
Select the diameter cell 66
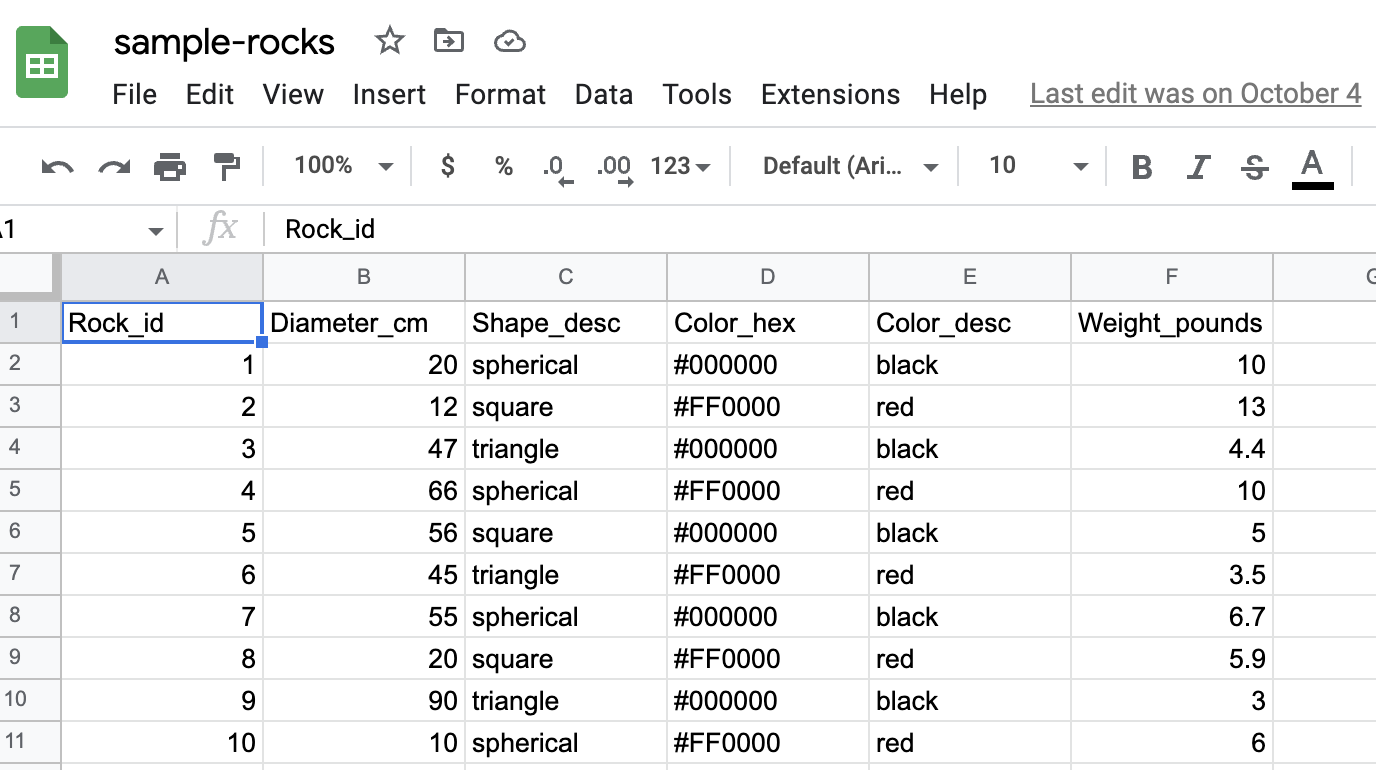click(x=364, y=490)
